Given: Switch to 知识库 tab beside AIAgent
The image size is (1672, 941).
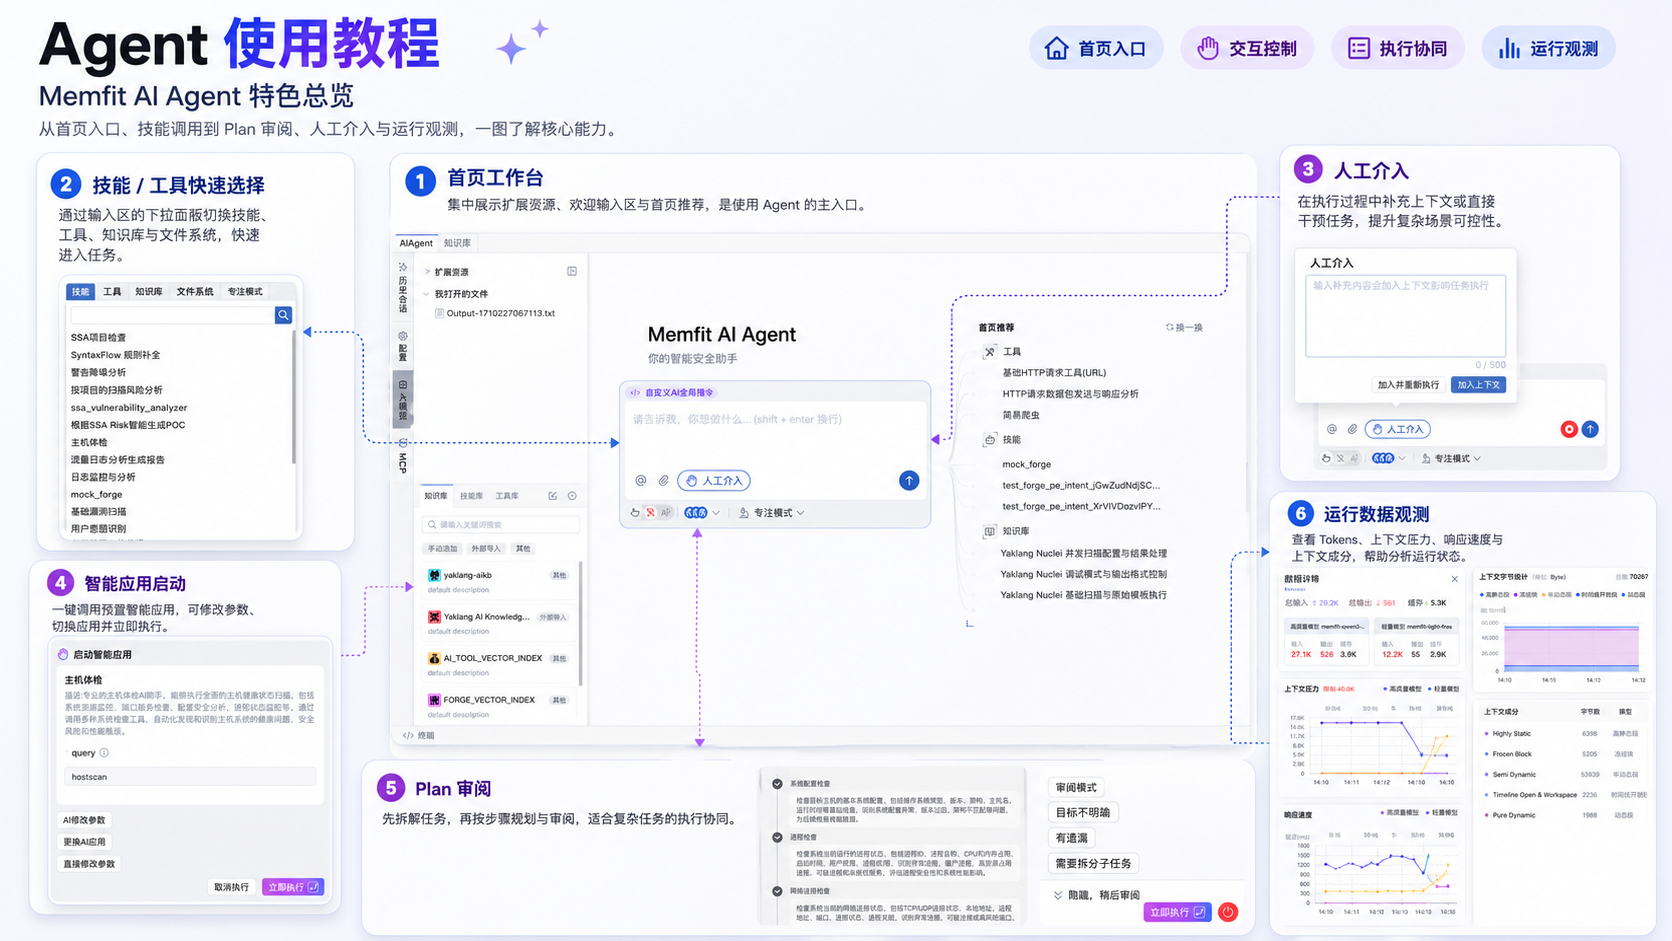Looking at the screenshot, I should pyautogui.click(x=457, y=243).
